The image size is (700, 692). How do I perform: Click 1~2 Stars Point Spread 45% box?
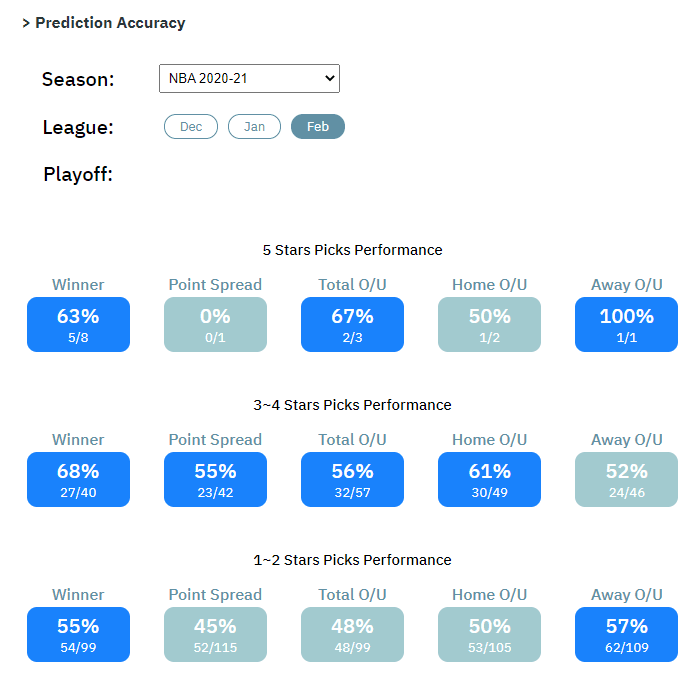(x=215, y=634)
